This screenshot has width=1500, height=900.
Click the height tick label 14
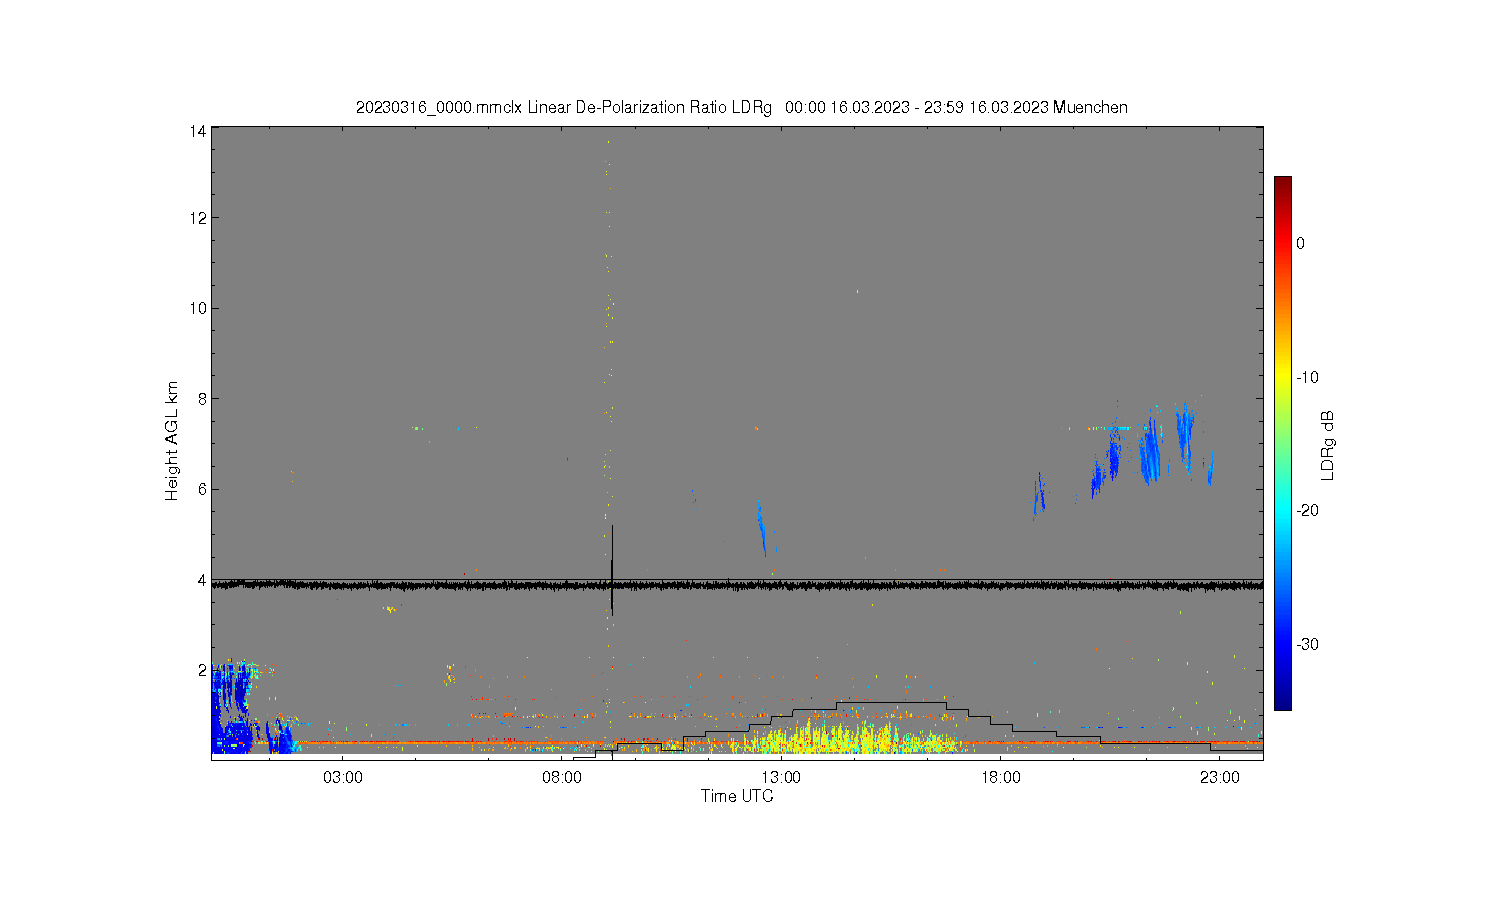pyautogui.click(x=198, y=131)
